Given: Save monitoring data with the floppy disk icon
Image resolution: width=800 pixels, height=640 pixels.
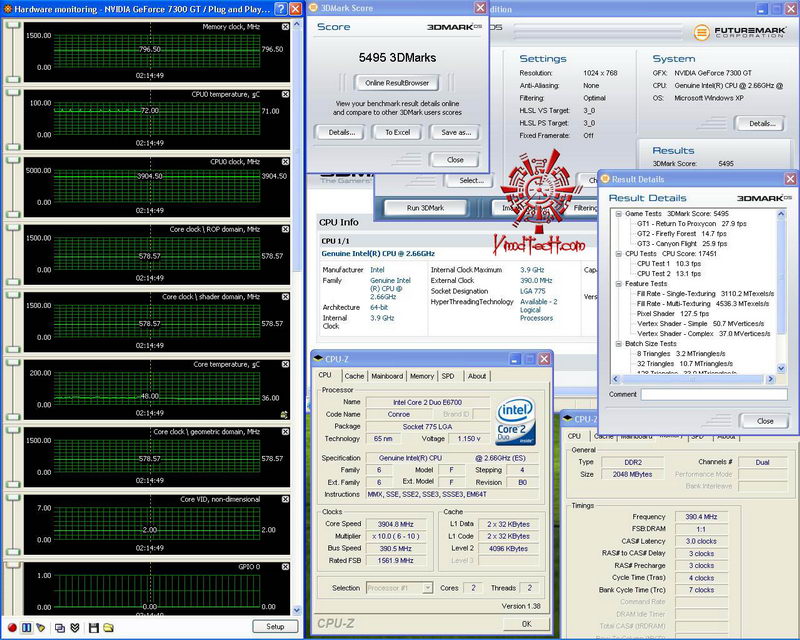Looking at the screenshot, I should (x=93, y=627).
